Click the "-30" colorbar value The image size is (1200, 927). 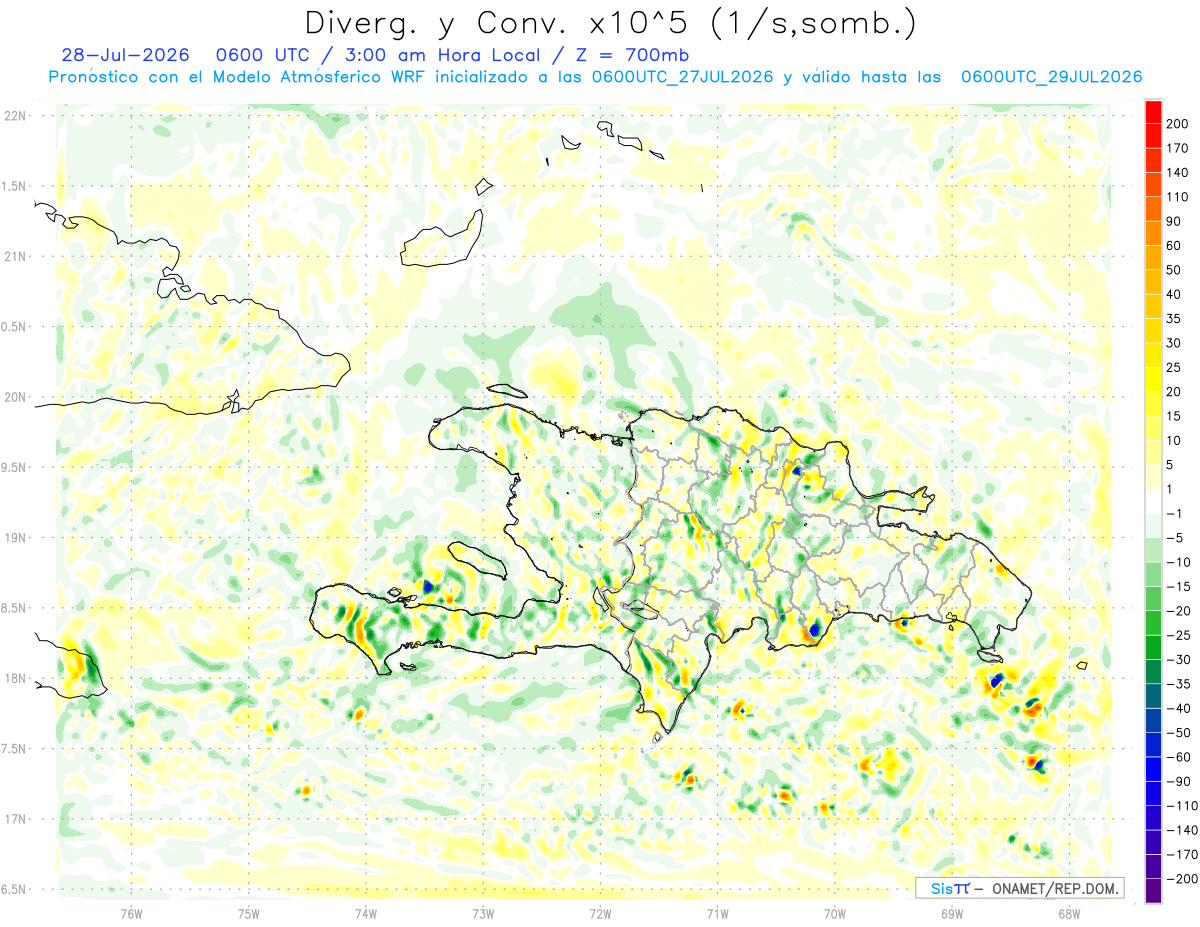1177,661
